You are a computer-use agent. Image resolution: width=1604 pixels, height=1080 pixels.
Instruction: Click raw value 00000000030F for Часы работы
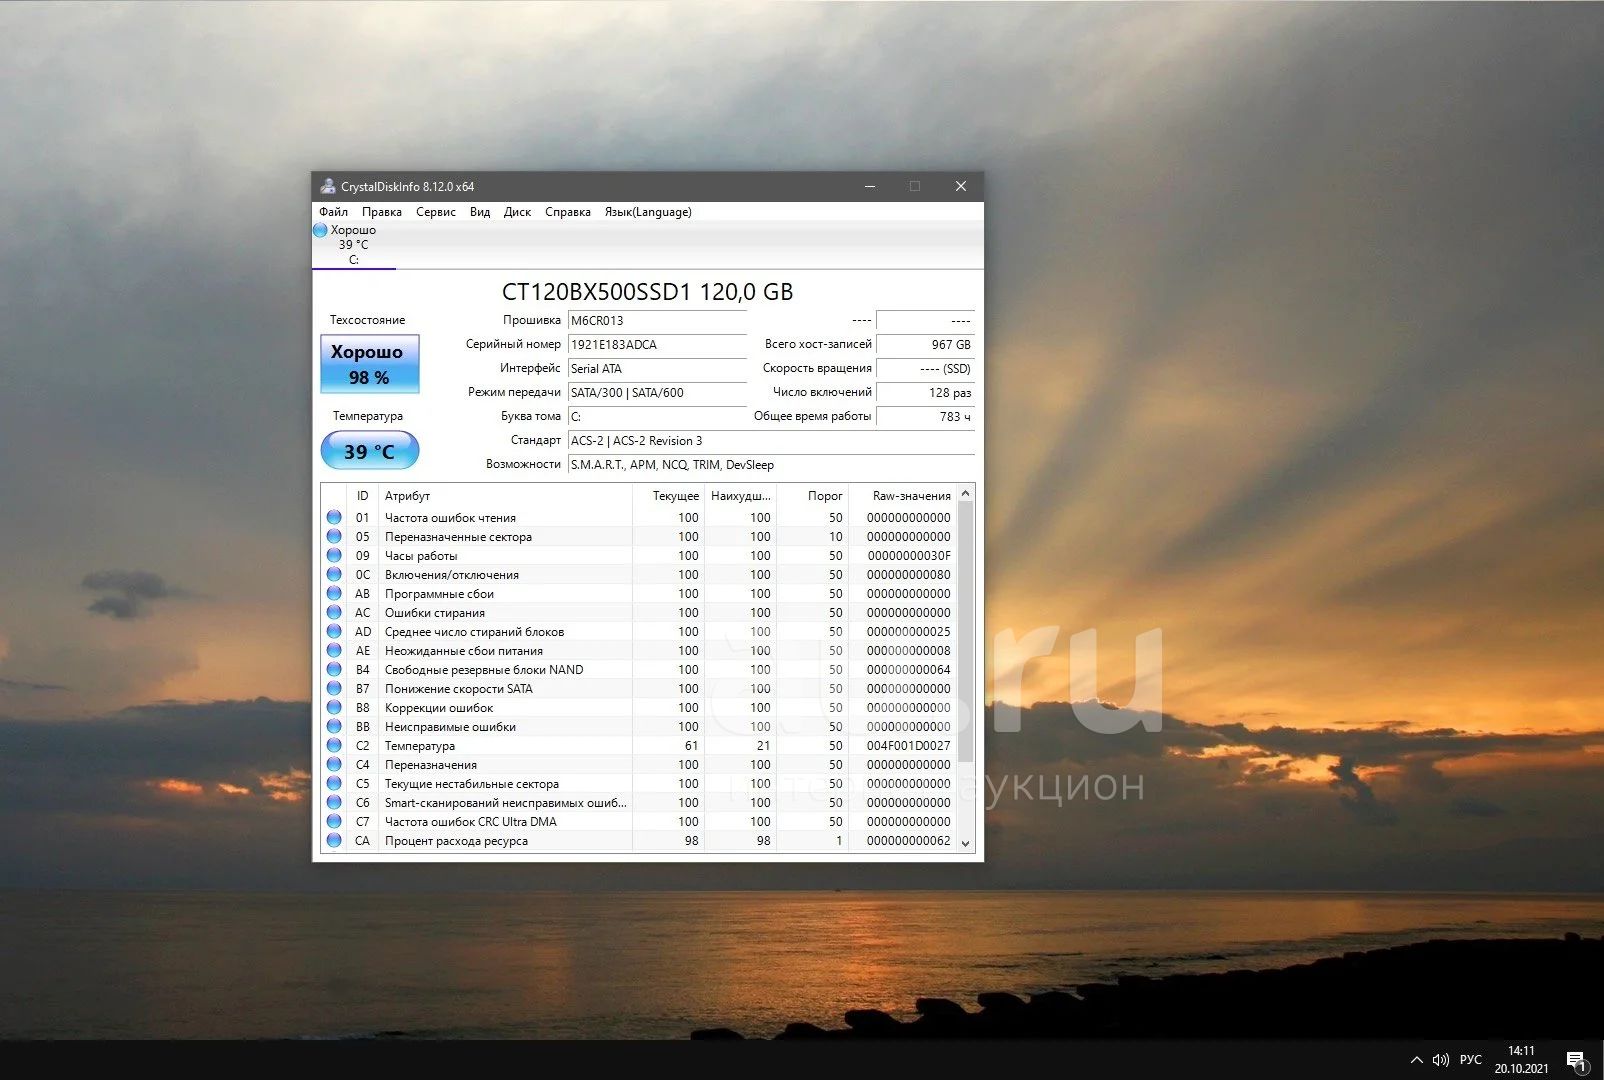pyautogui.click(x=909, y=556)
